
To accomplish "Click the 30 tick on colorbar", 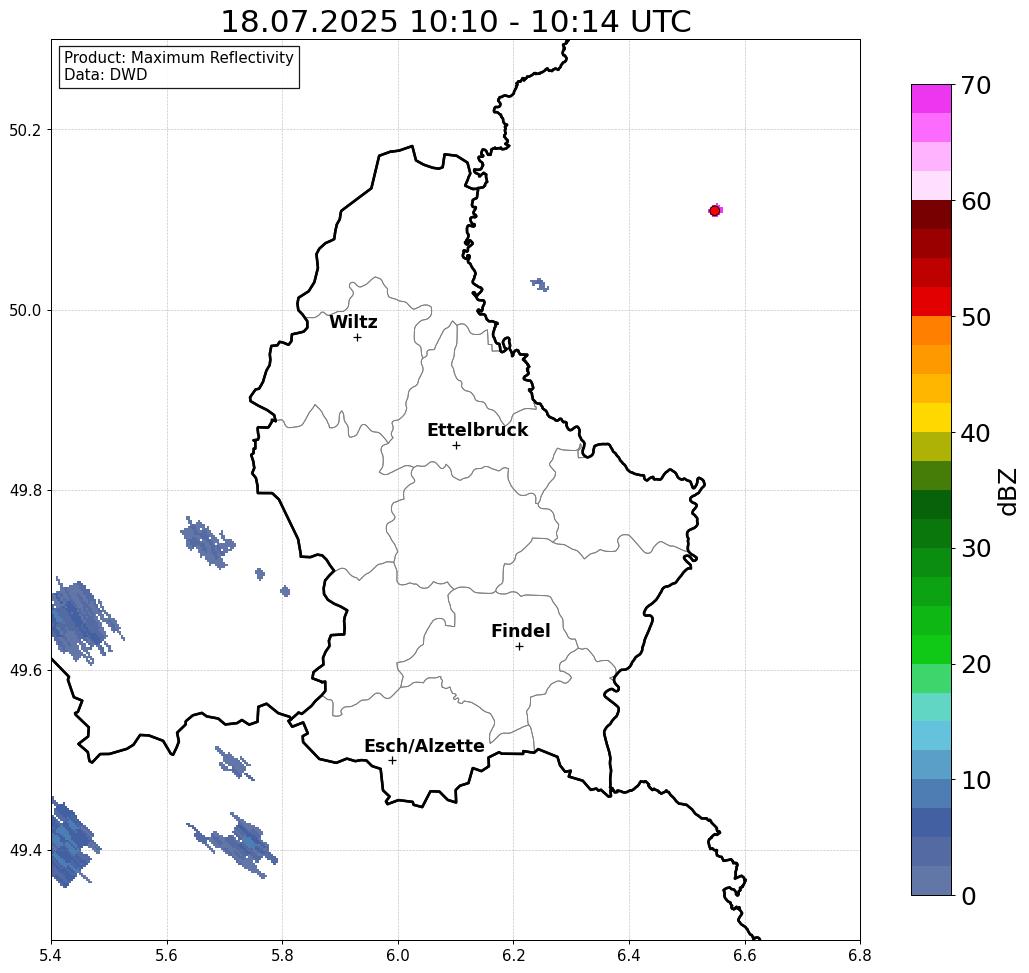I will (976, 549).
